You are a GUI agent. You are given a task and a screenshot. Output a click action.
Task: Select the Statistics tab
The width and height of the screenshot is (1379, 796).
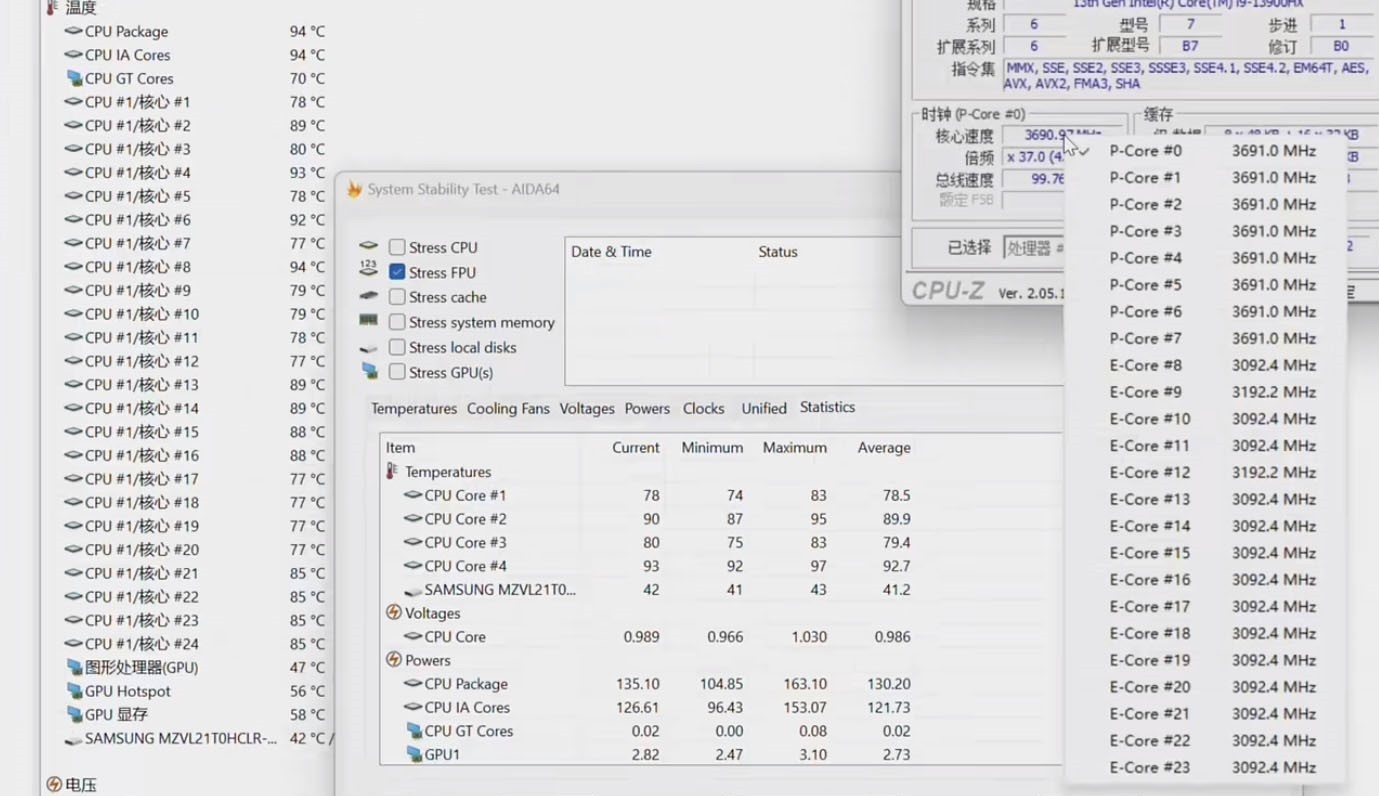[827, 407]
